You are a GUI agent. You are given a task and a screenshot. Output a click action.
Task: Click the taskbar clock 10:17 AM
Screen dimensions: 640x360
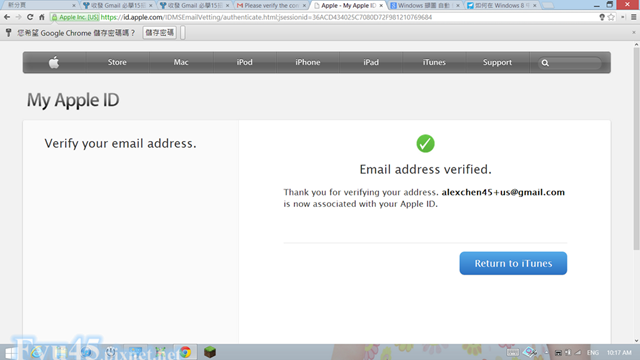point(619,353)
